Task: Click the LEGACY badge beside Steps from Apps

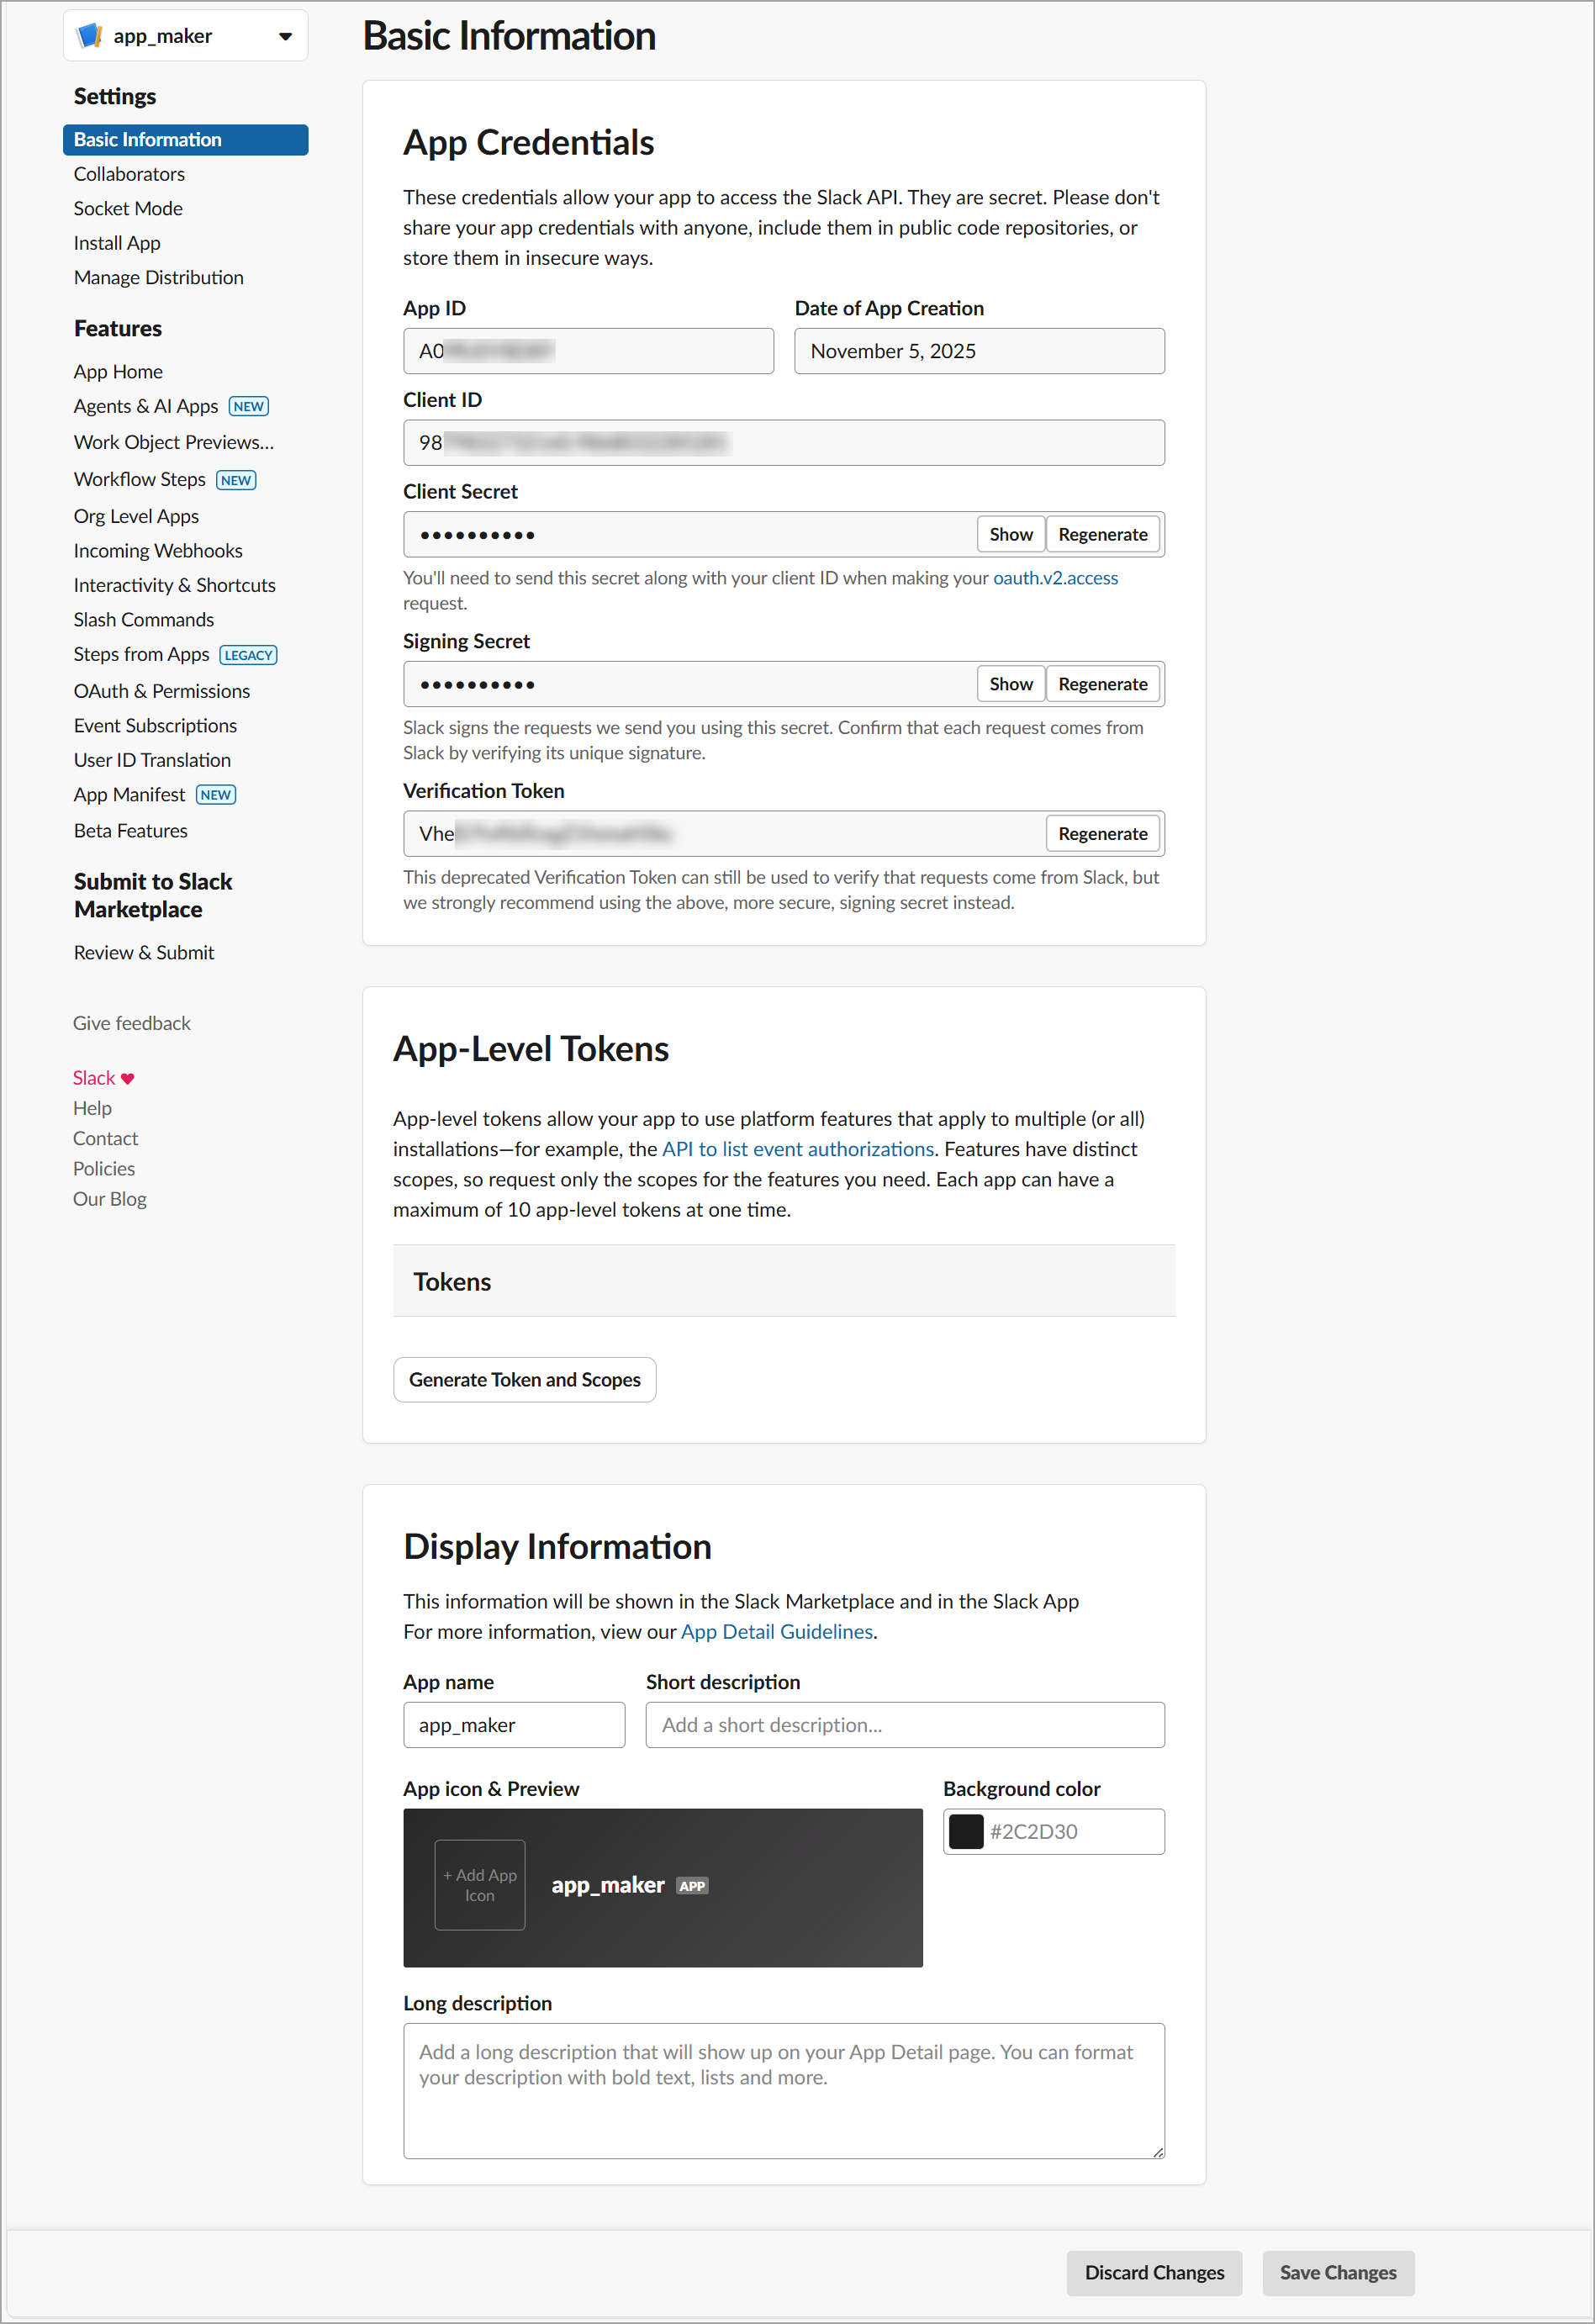Action: [248, 655]
